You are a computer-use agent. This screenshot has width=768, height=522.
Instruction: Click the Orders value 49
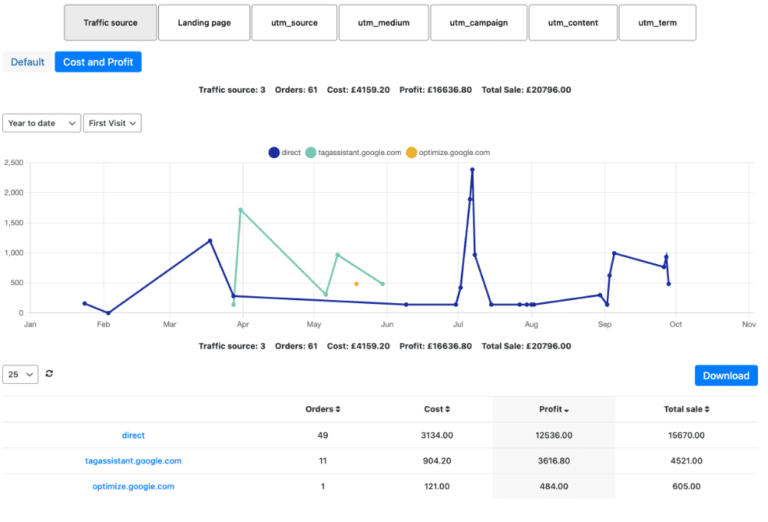coord(323,435)
